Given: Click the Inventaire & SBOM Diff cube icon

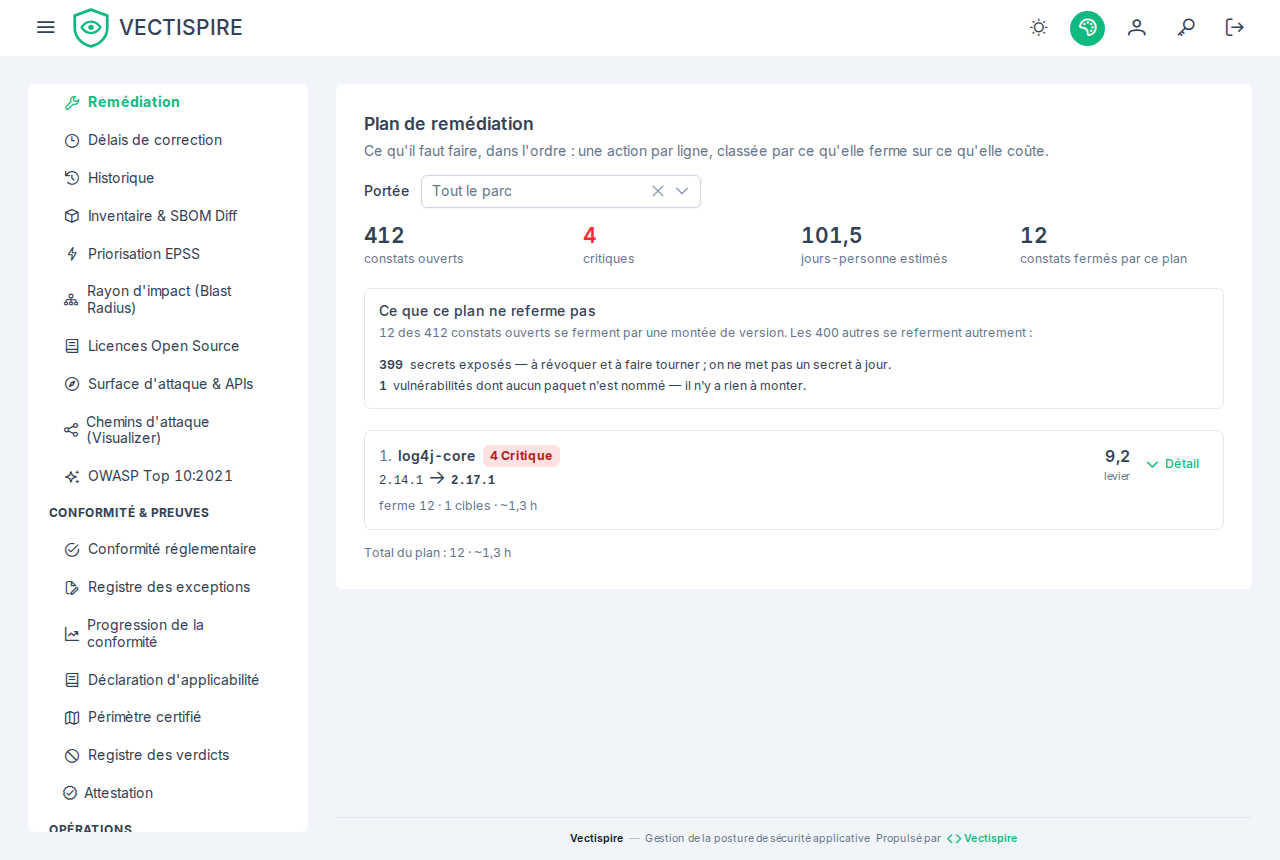Looking at the screenshot, I should tap(72, 216).
